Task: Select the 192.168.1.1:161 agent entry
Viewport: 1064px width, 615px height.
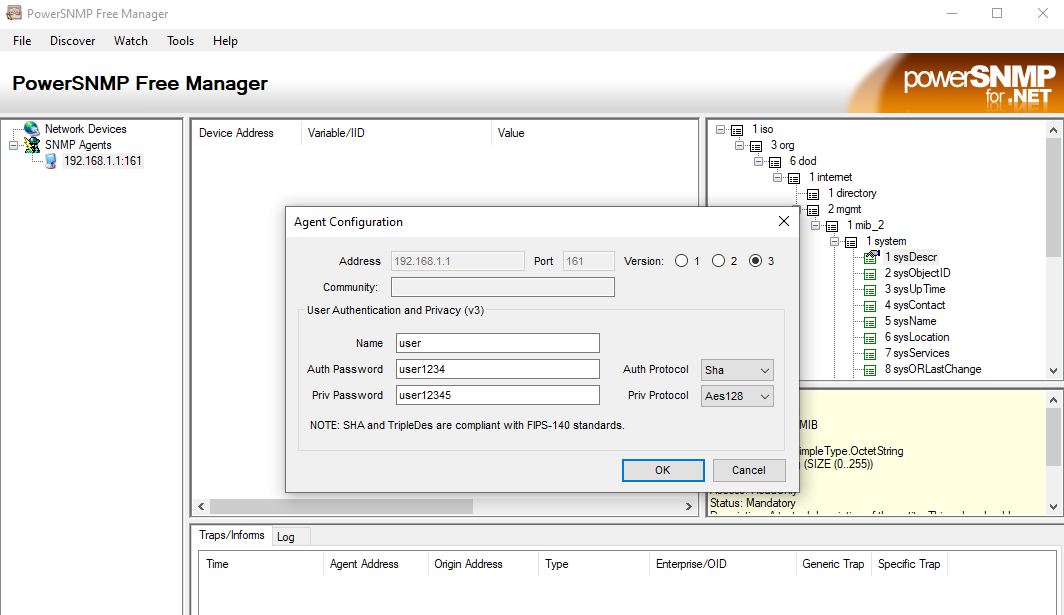Action: point(102,161)
